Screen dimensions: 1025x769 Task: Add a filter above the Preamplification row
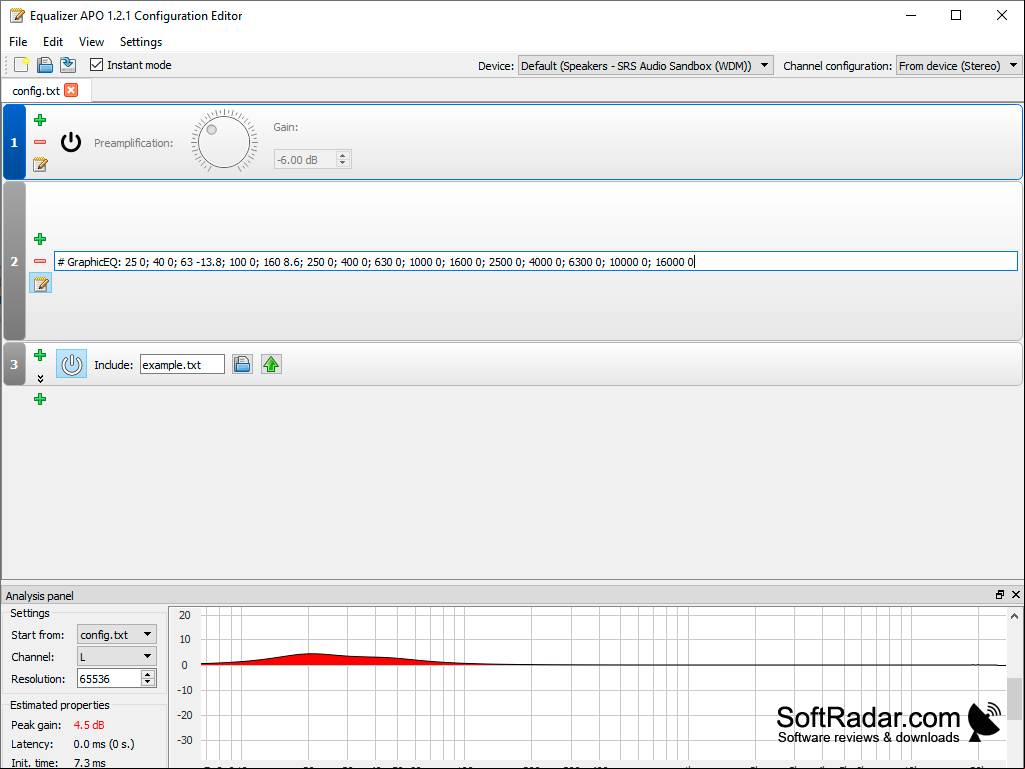(x=40, y=120)
